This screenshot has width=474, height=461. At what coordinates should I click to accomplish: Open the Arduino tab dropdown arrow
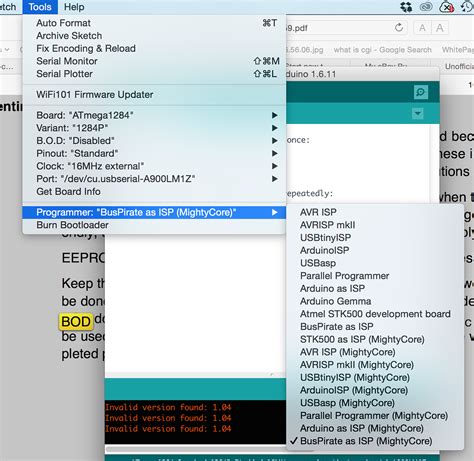coord(417,114)
